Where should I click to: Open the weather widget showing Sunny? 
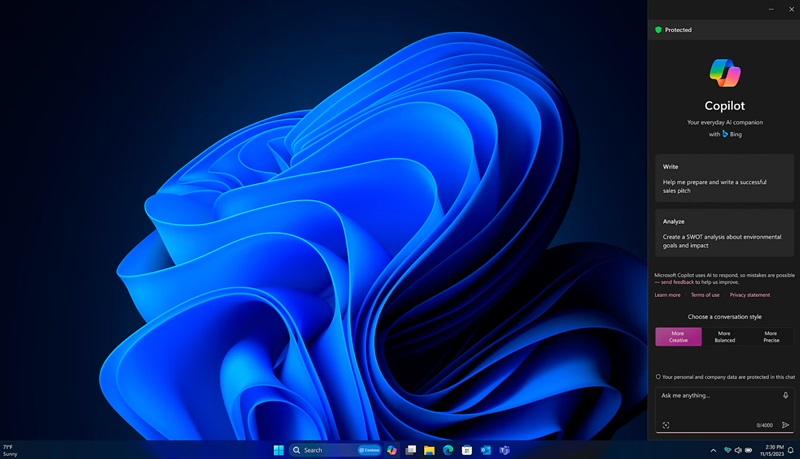(x=10, y=450)
